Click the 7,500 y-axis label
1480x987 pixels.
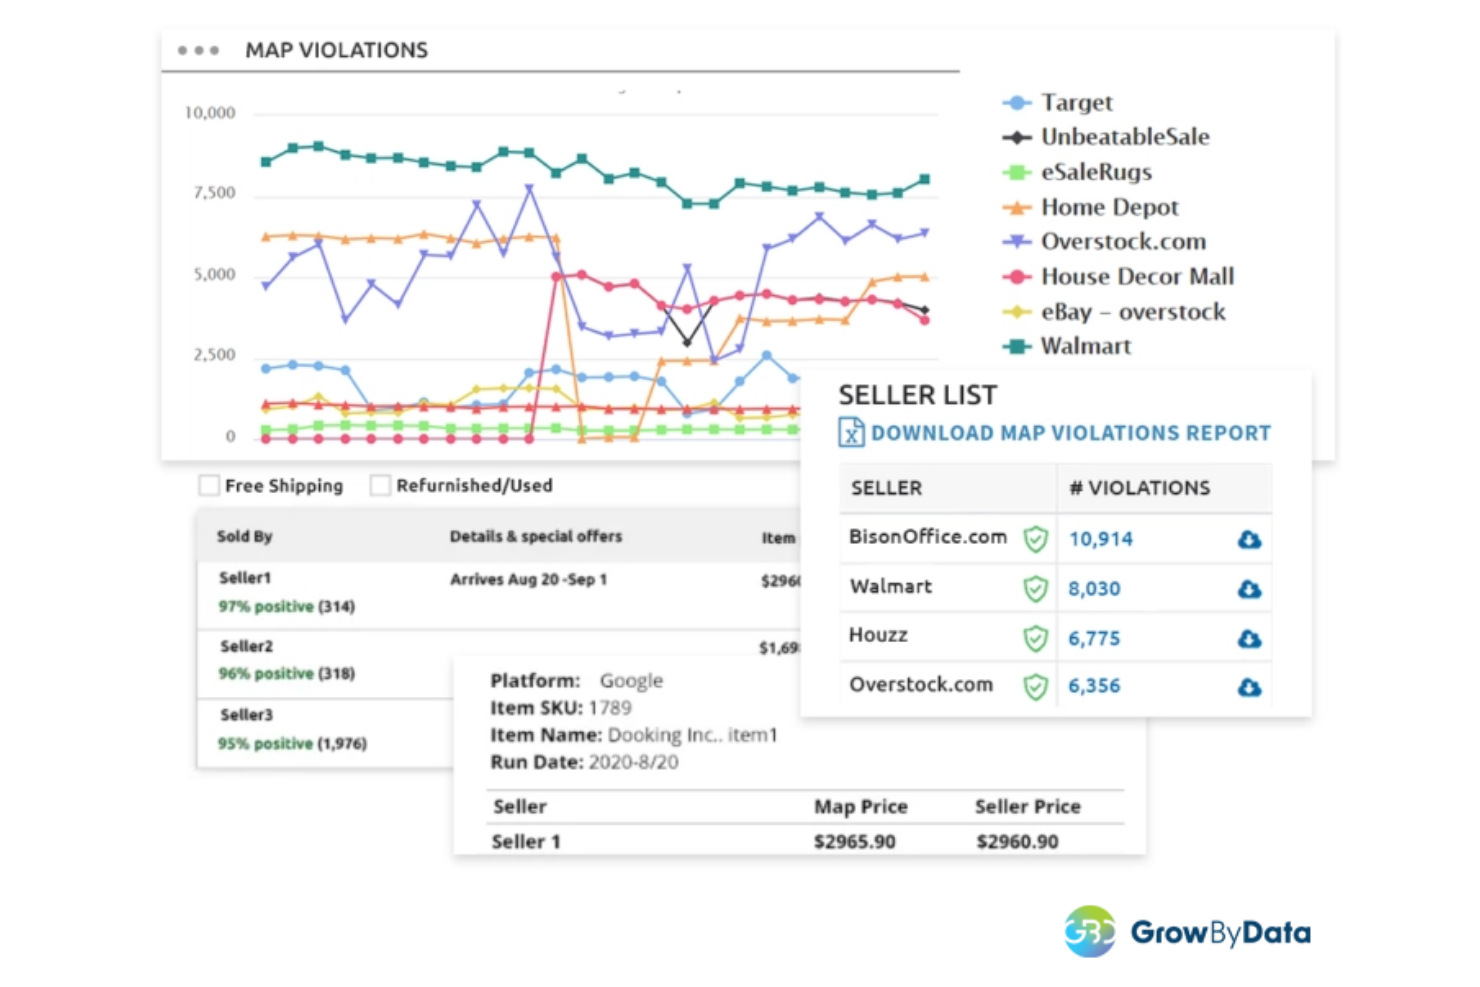pyautogui.click(x=214, y=192)
